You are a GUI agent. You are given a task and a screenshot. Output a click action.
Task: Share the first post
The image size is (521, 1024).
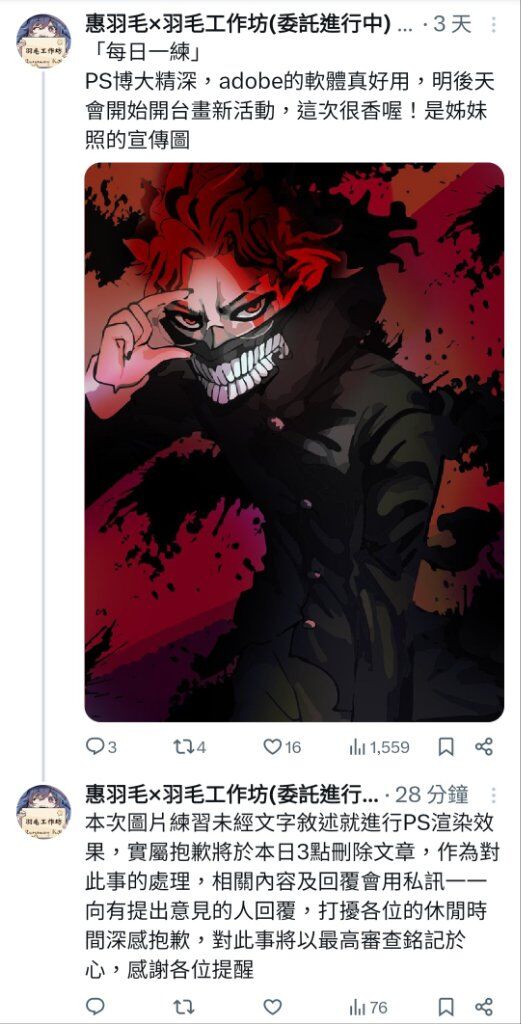click(484, 746)
